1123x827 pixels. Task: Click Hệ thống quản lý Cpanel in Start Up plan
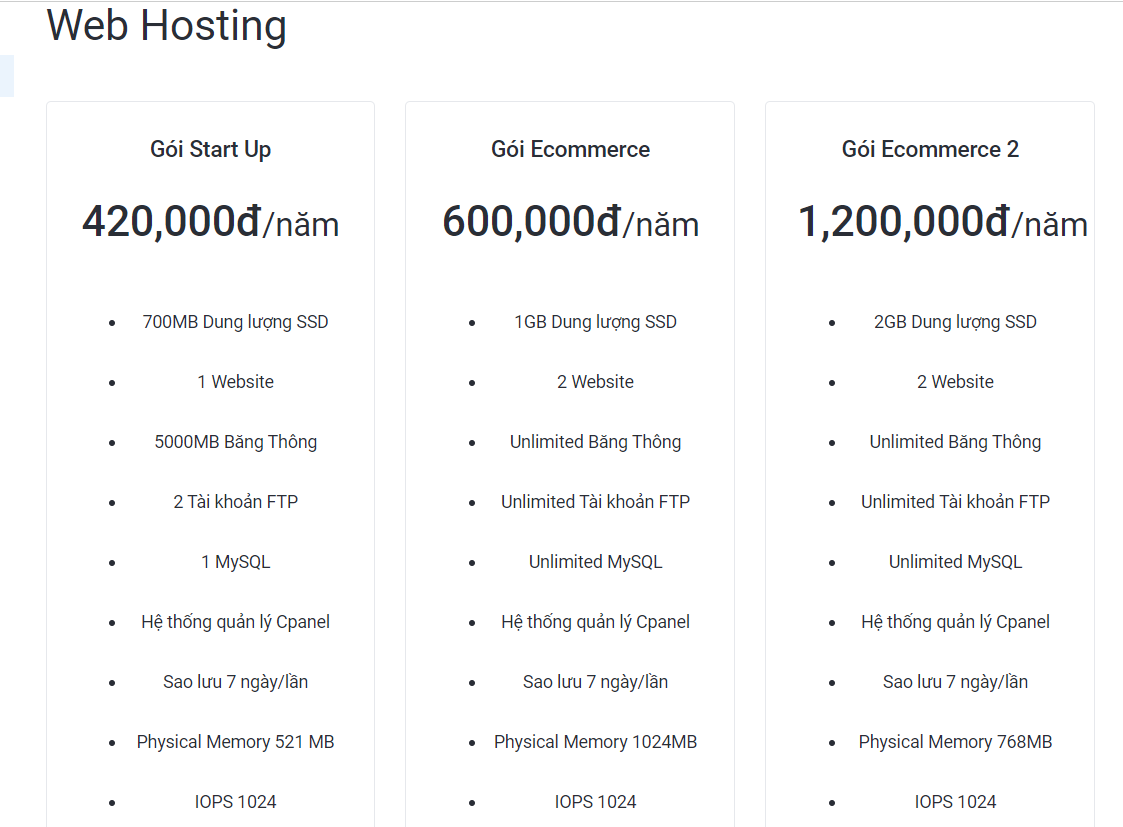click(235, 622)
